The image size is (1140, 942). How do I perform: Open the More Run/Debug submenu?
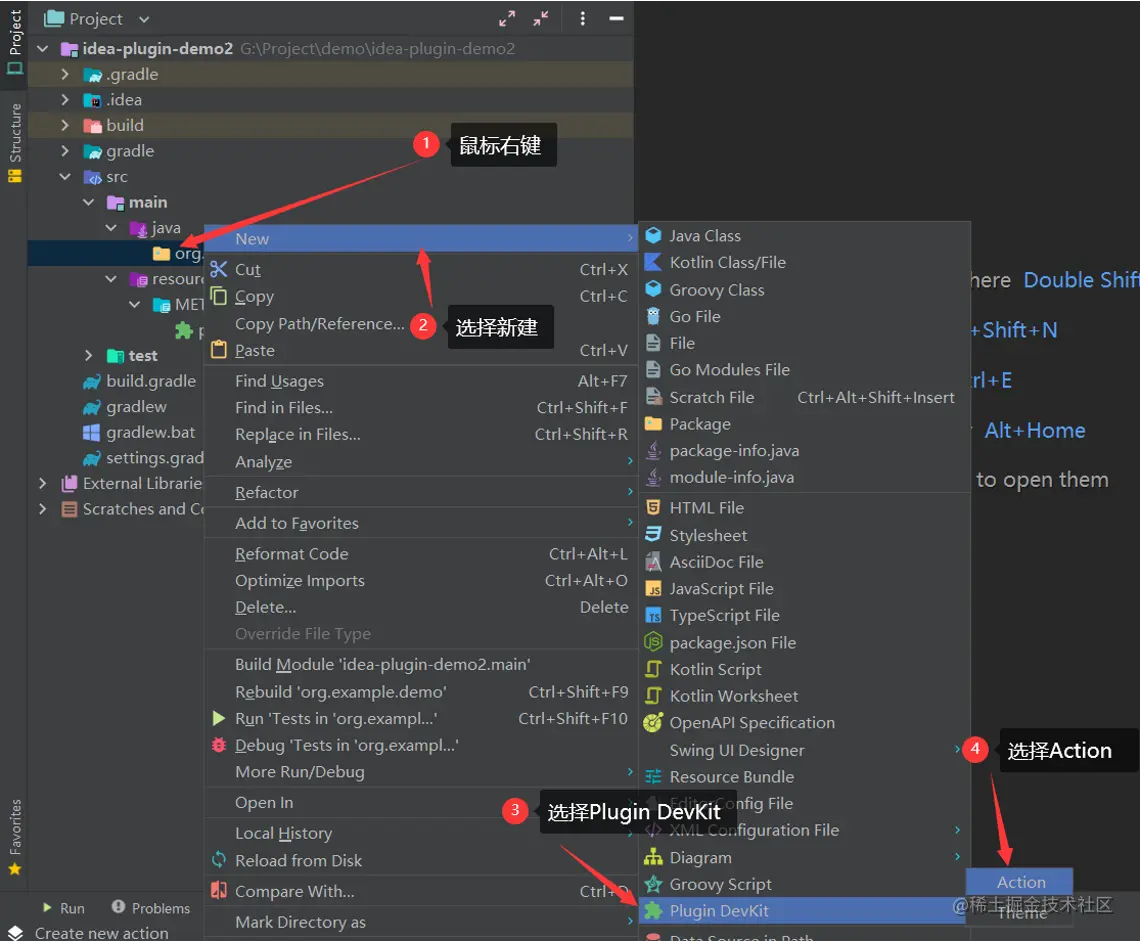click(421, 772)
